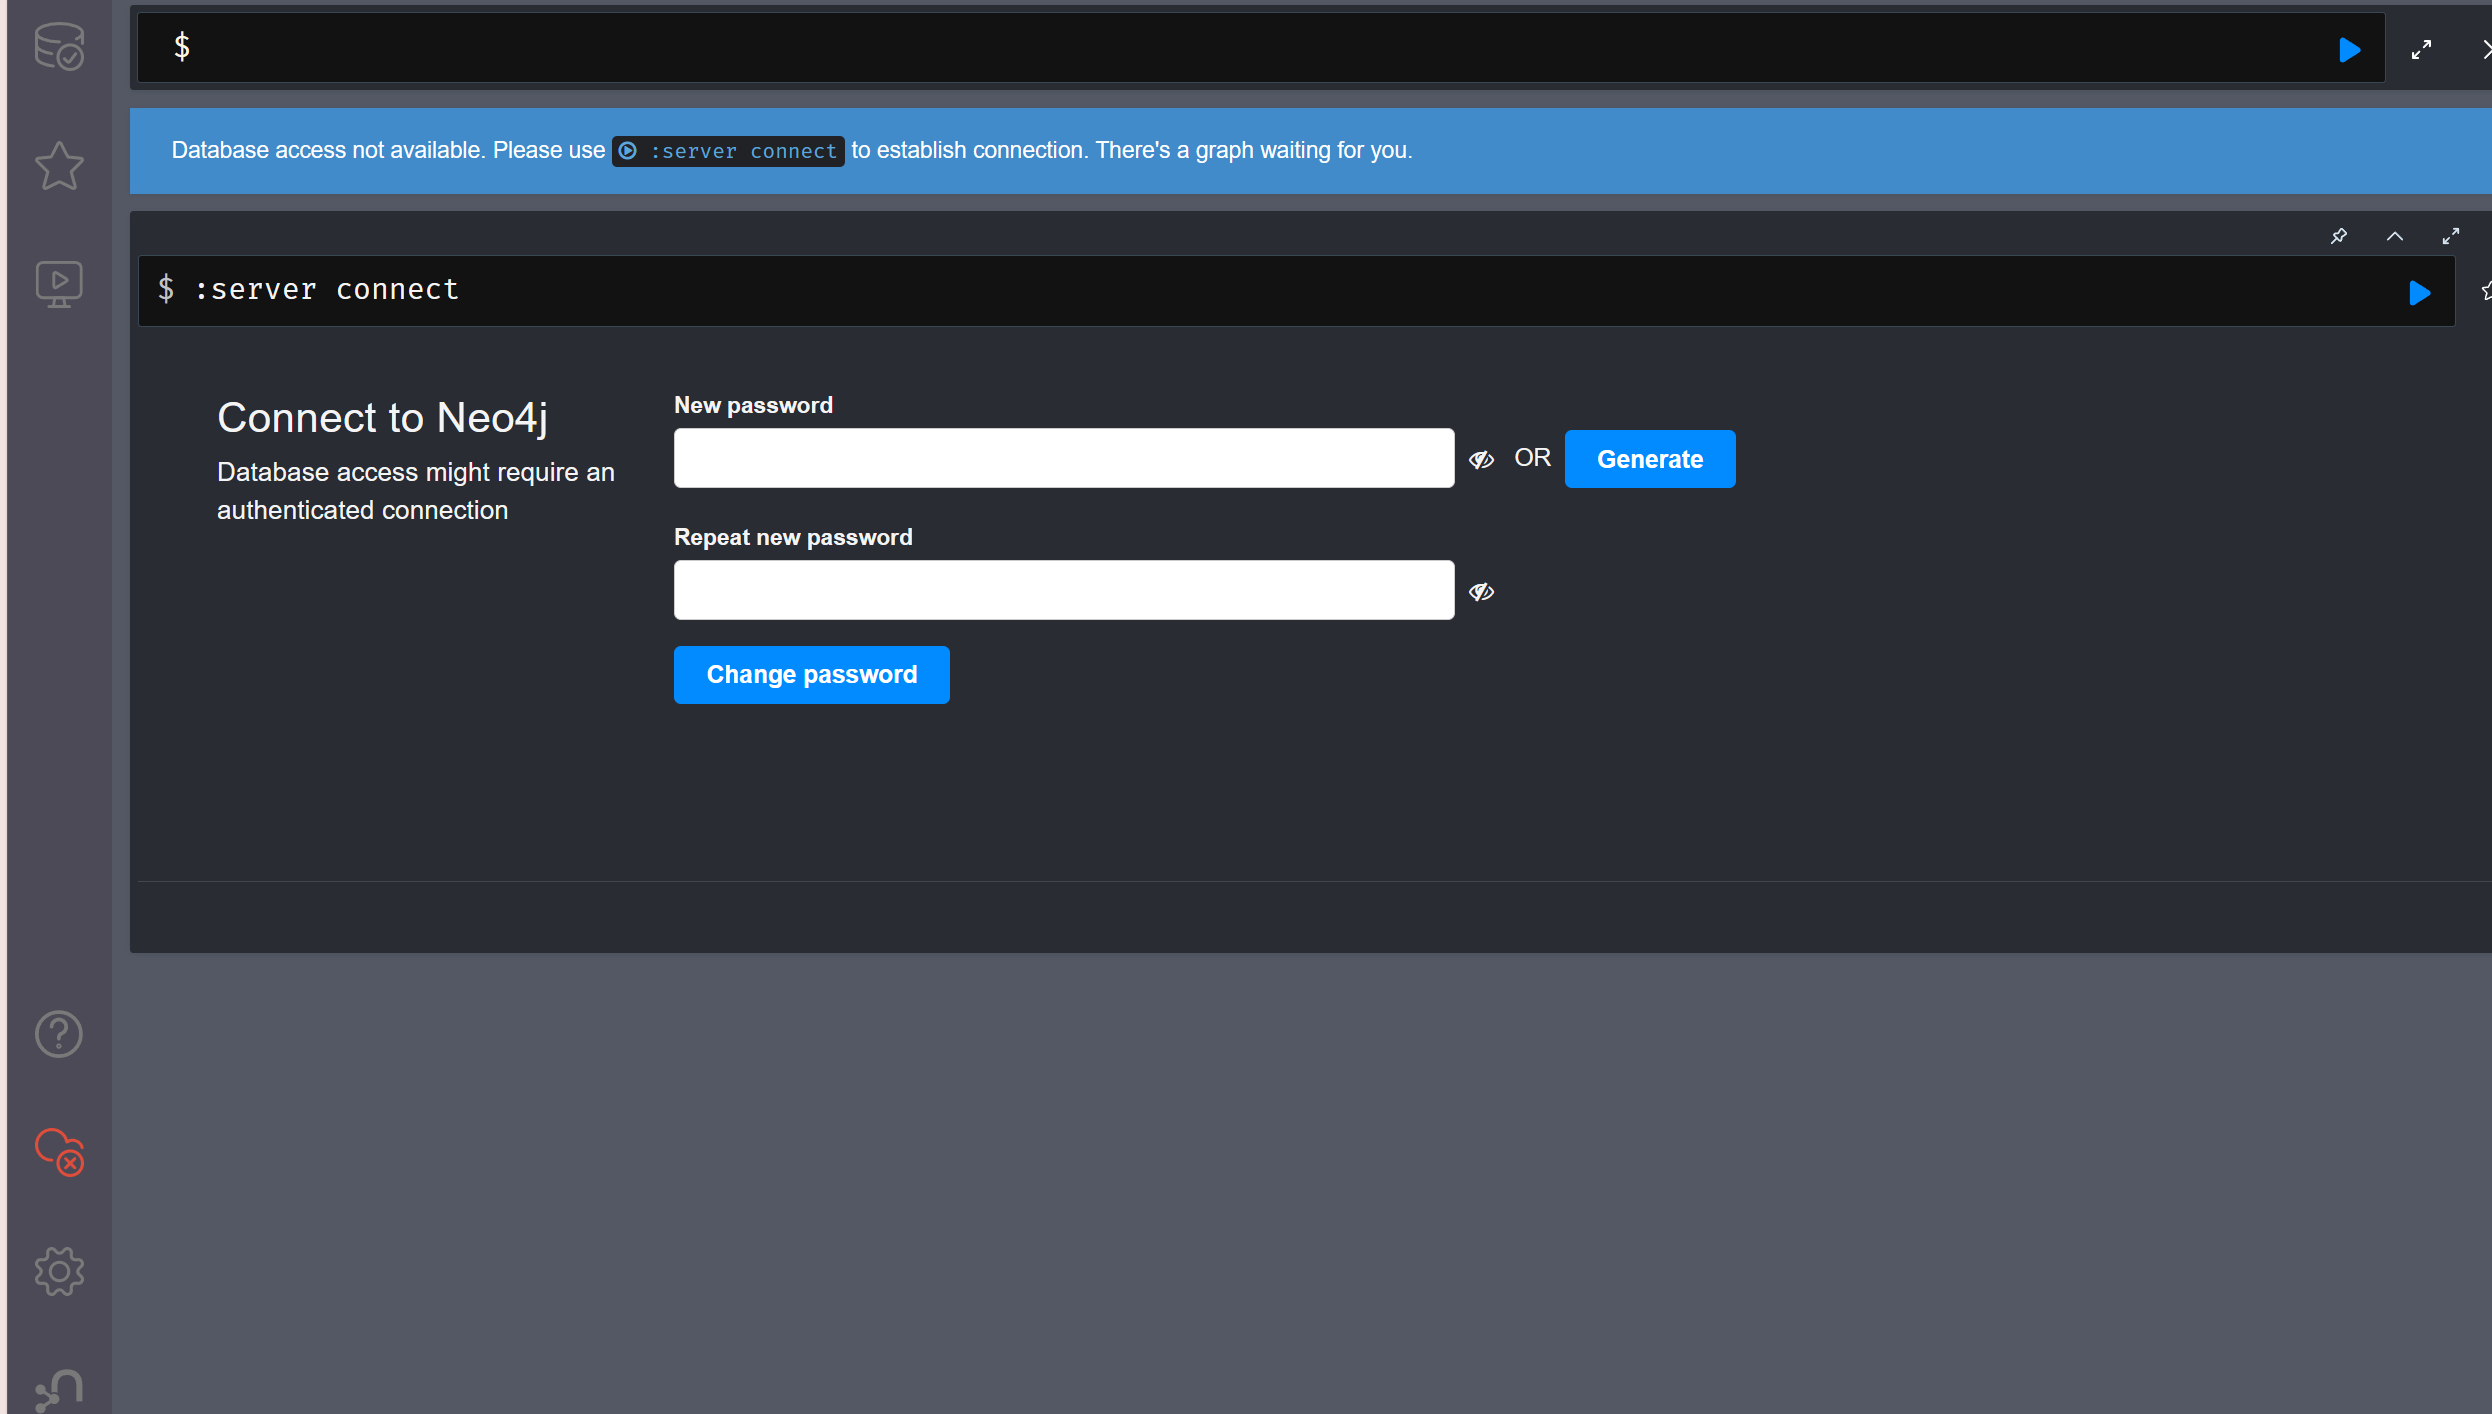
Task: Collapse the server connect frame
Action: point(2394,237)
